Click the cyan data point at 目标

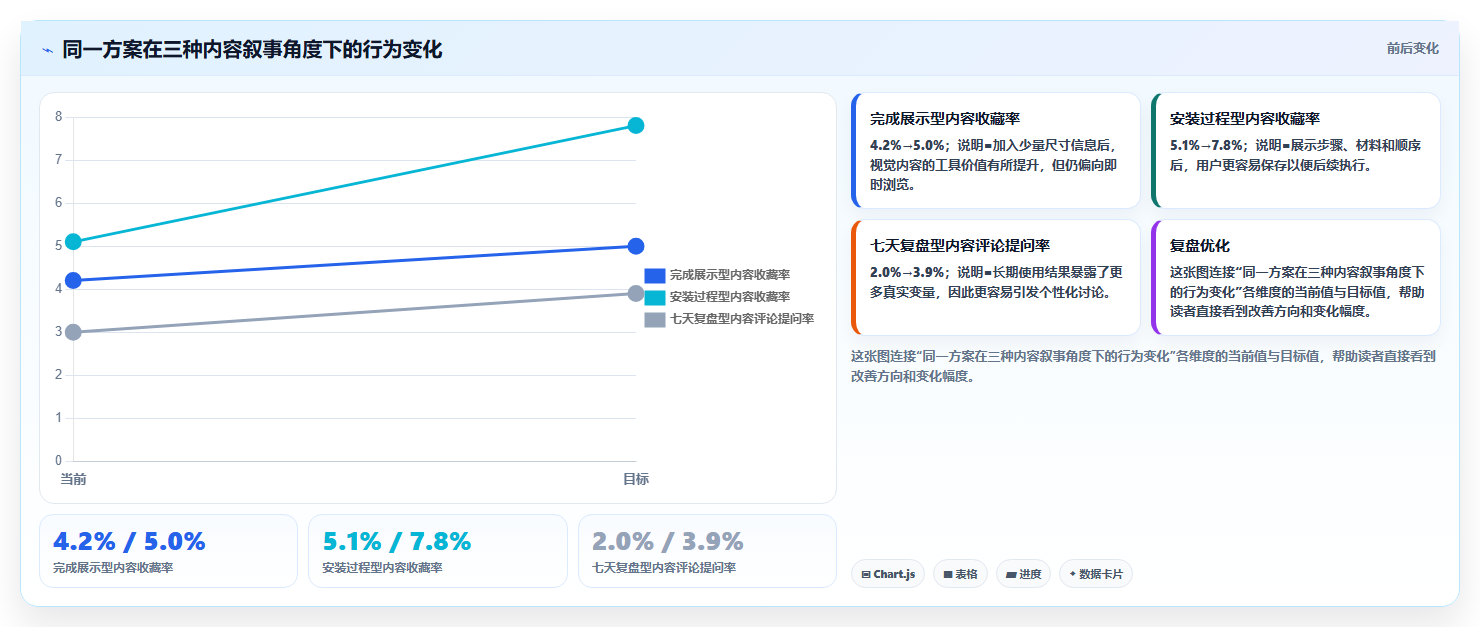(636, 125)
